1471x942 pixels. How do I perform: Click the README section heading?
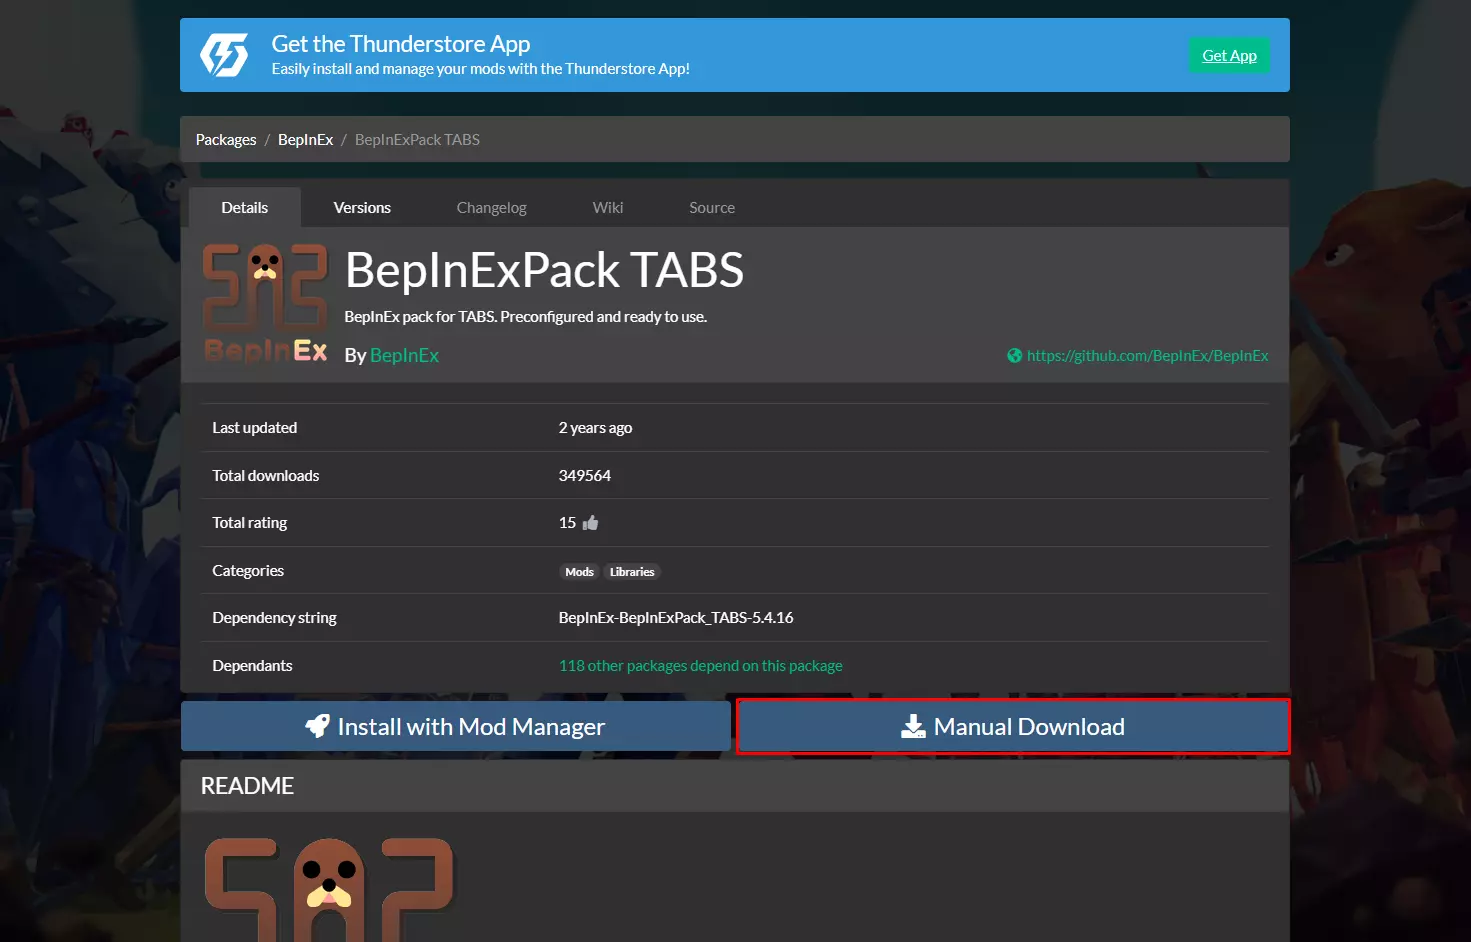coord(247,786)
